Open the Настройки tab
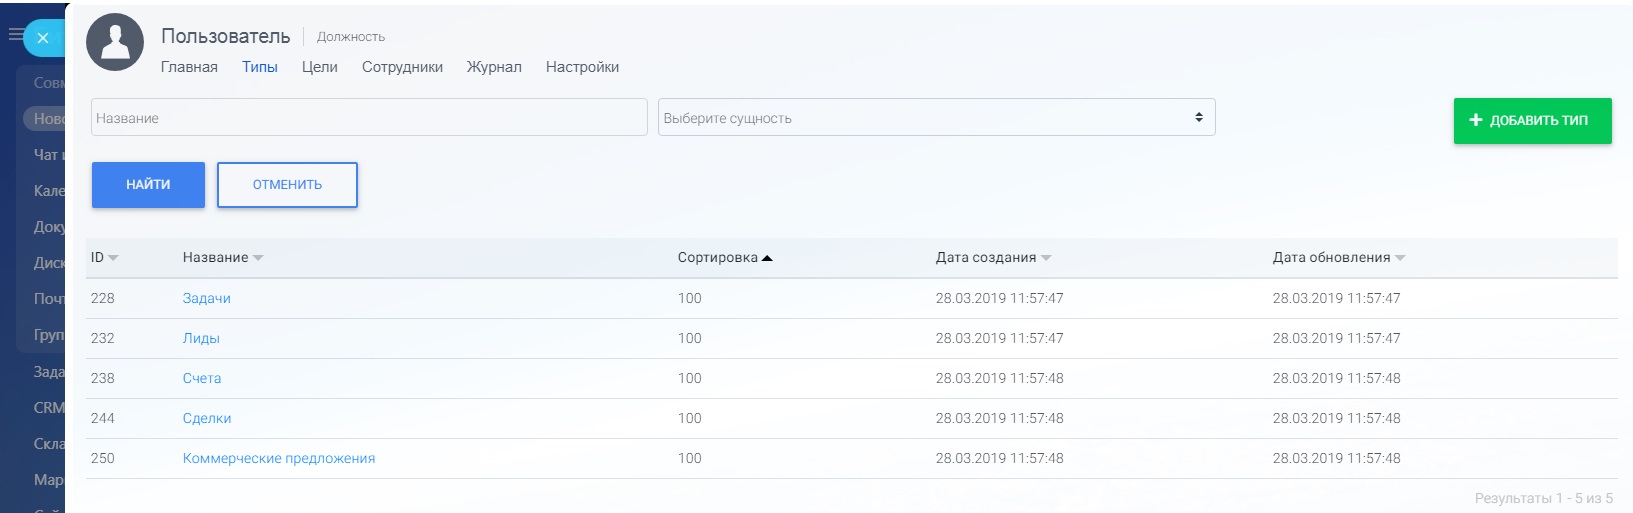The height and width of the screenshot is (513, 1633). (582, 67)
